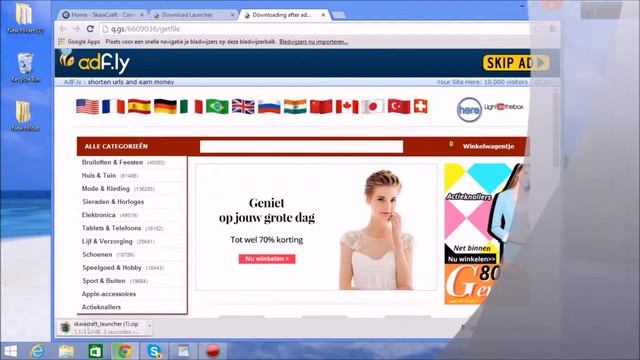Click the wedding dress banner image
This screenshot has width=640, height=360.
coord(316,227)
